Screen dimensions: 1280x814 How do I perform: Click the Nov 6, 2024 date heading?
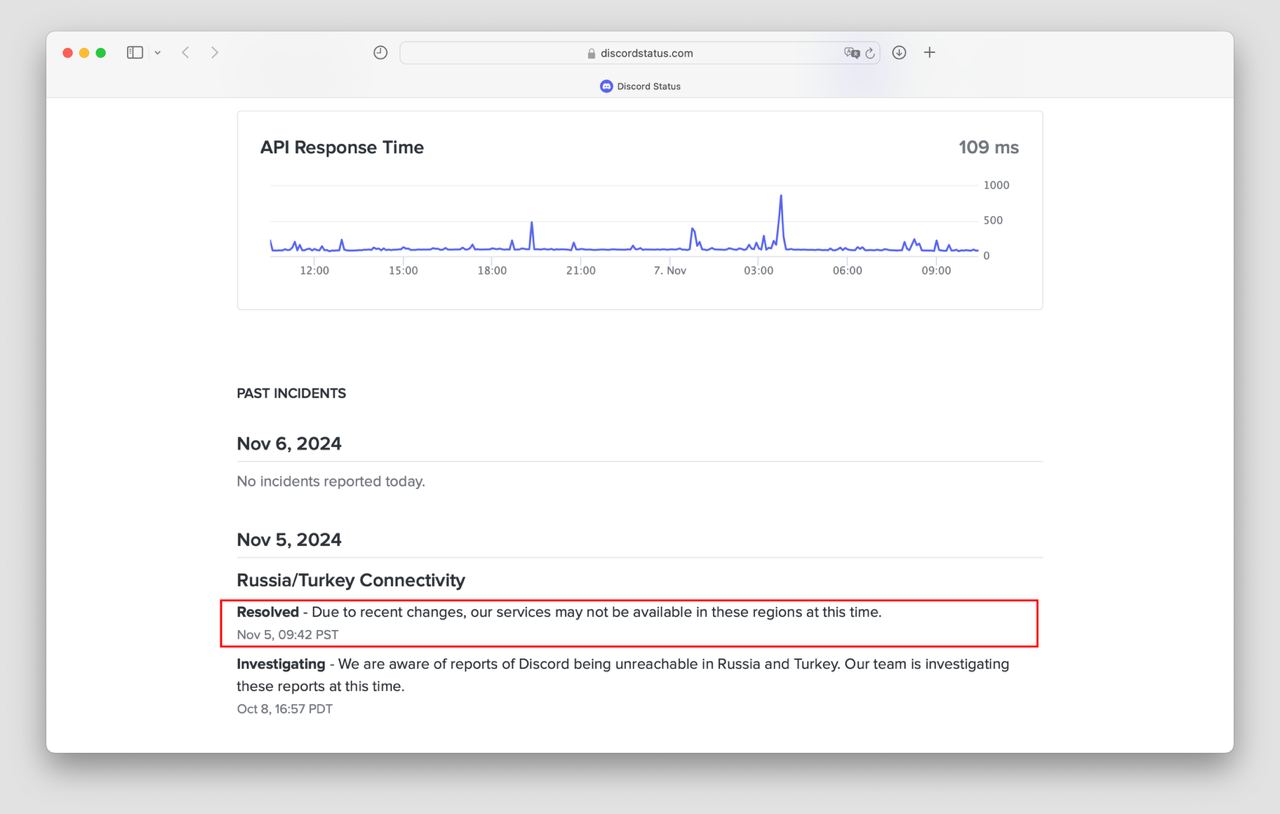click(x=289, y=444)
